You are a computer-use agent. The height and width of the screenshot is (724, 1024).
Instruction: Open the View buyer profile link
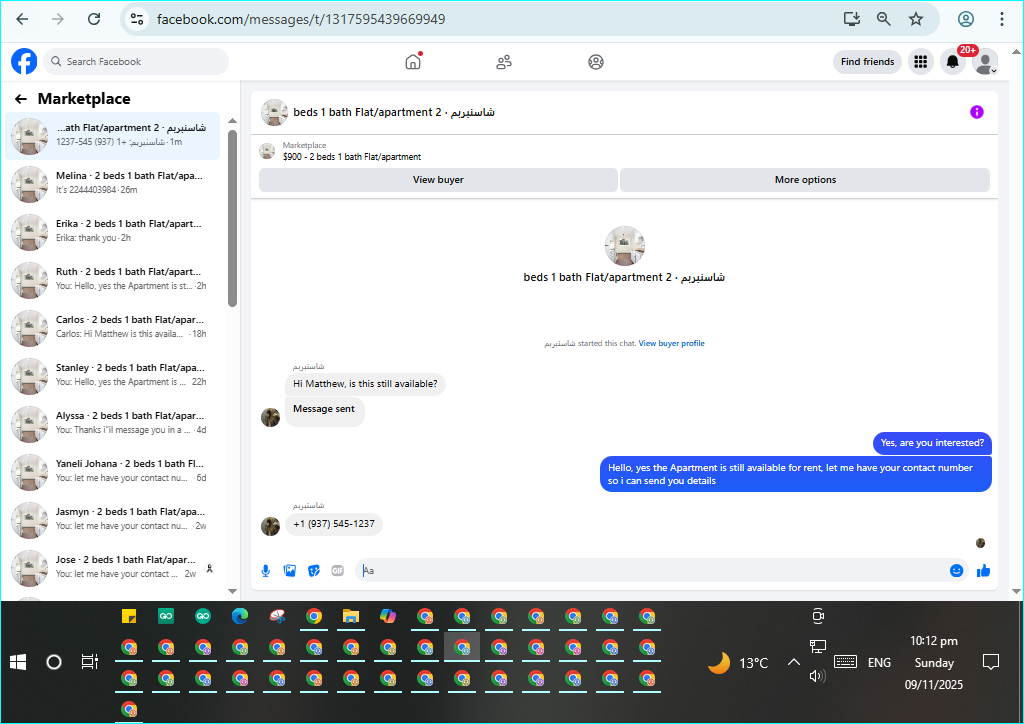671,343
